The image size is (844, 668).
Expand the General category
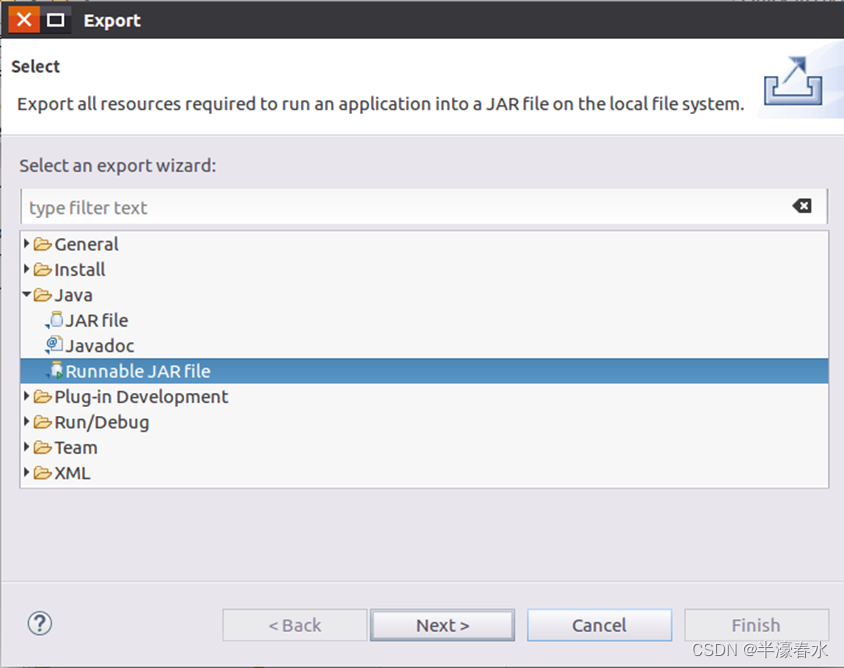pos(27,244)
